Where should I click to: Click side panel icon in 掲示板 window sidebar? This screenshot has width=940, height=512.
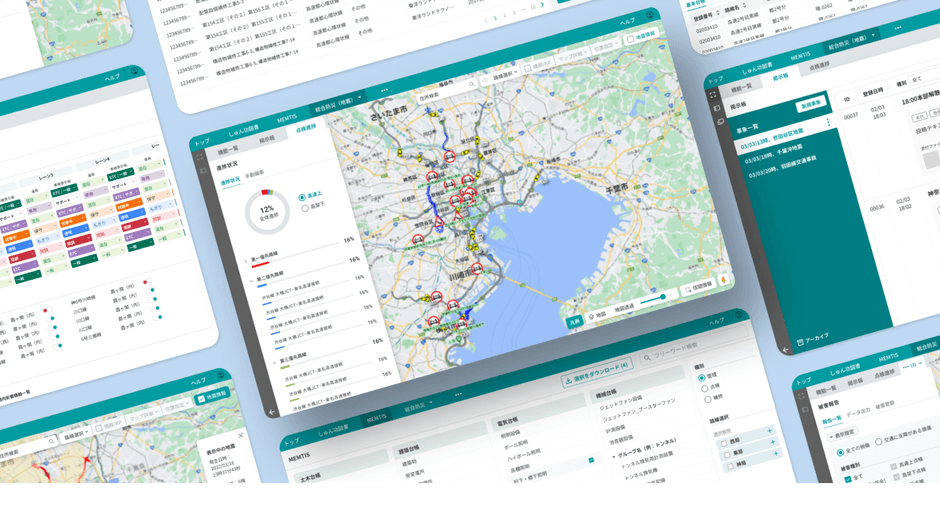(x=717, y=109)
